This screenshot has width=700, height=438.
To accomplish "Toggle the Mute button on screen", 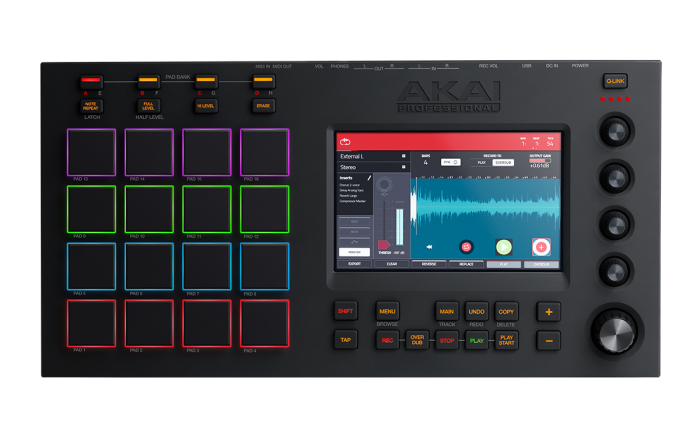I will [354, 232].
